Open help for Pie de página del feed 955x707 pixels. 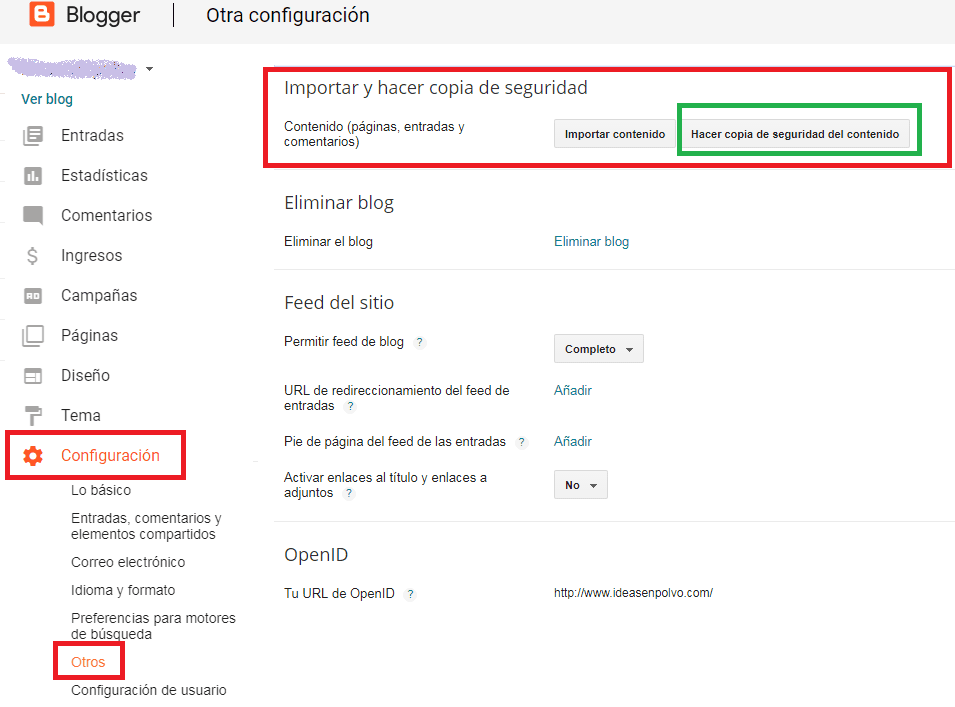coord(521,442)
